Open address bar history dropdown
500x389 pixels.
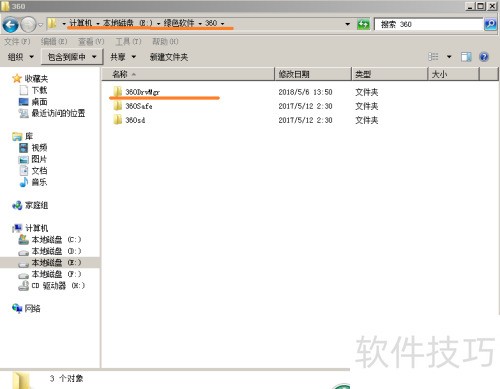pos(348,24)
